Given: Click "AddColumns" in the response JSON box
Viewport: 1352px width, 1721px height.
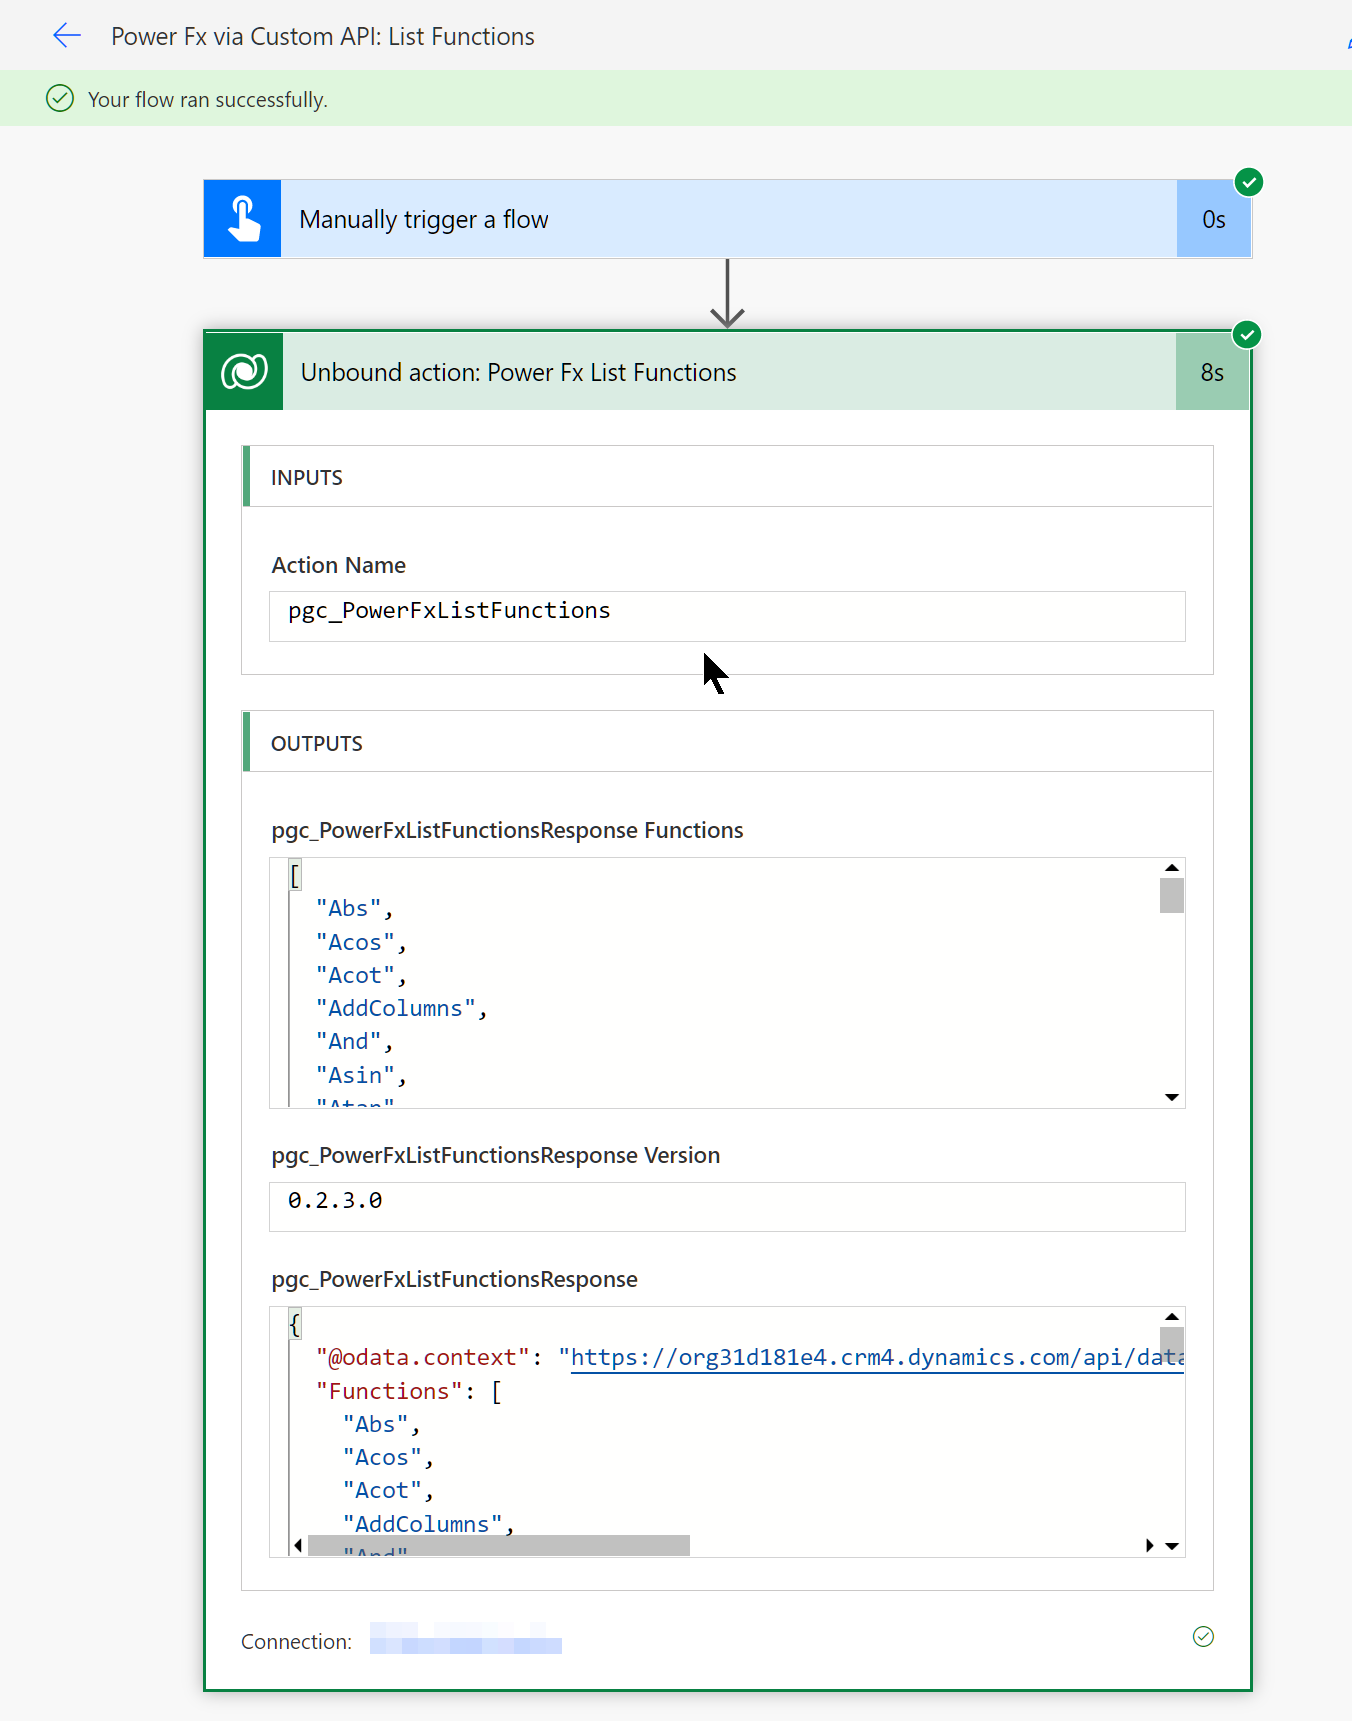Looking at the screenshot, I should pyautogui.click(x=422, y=1524).
